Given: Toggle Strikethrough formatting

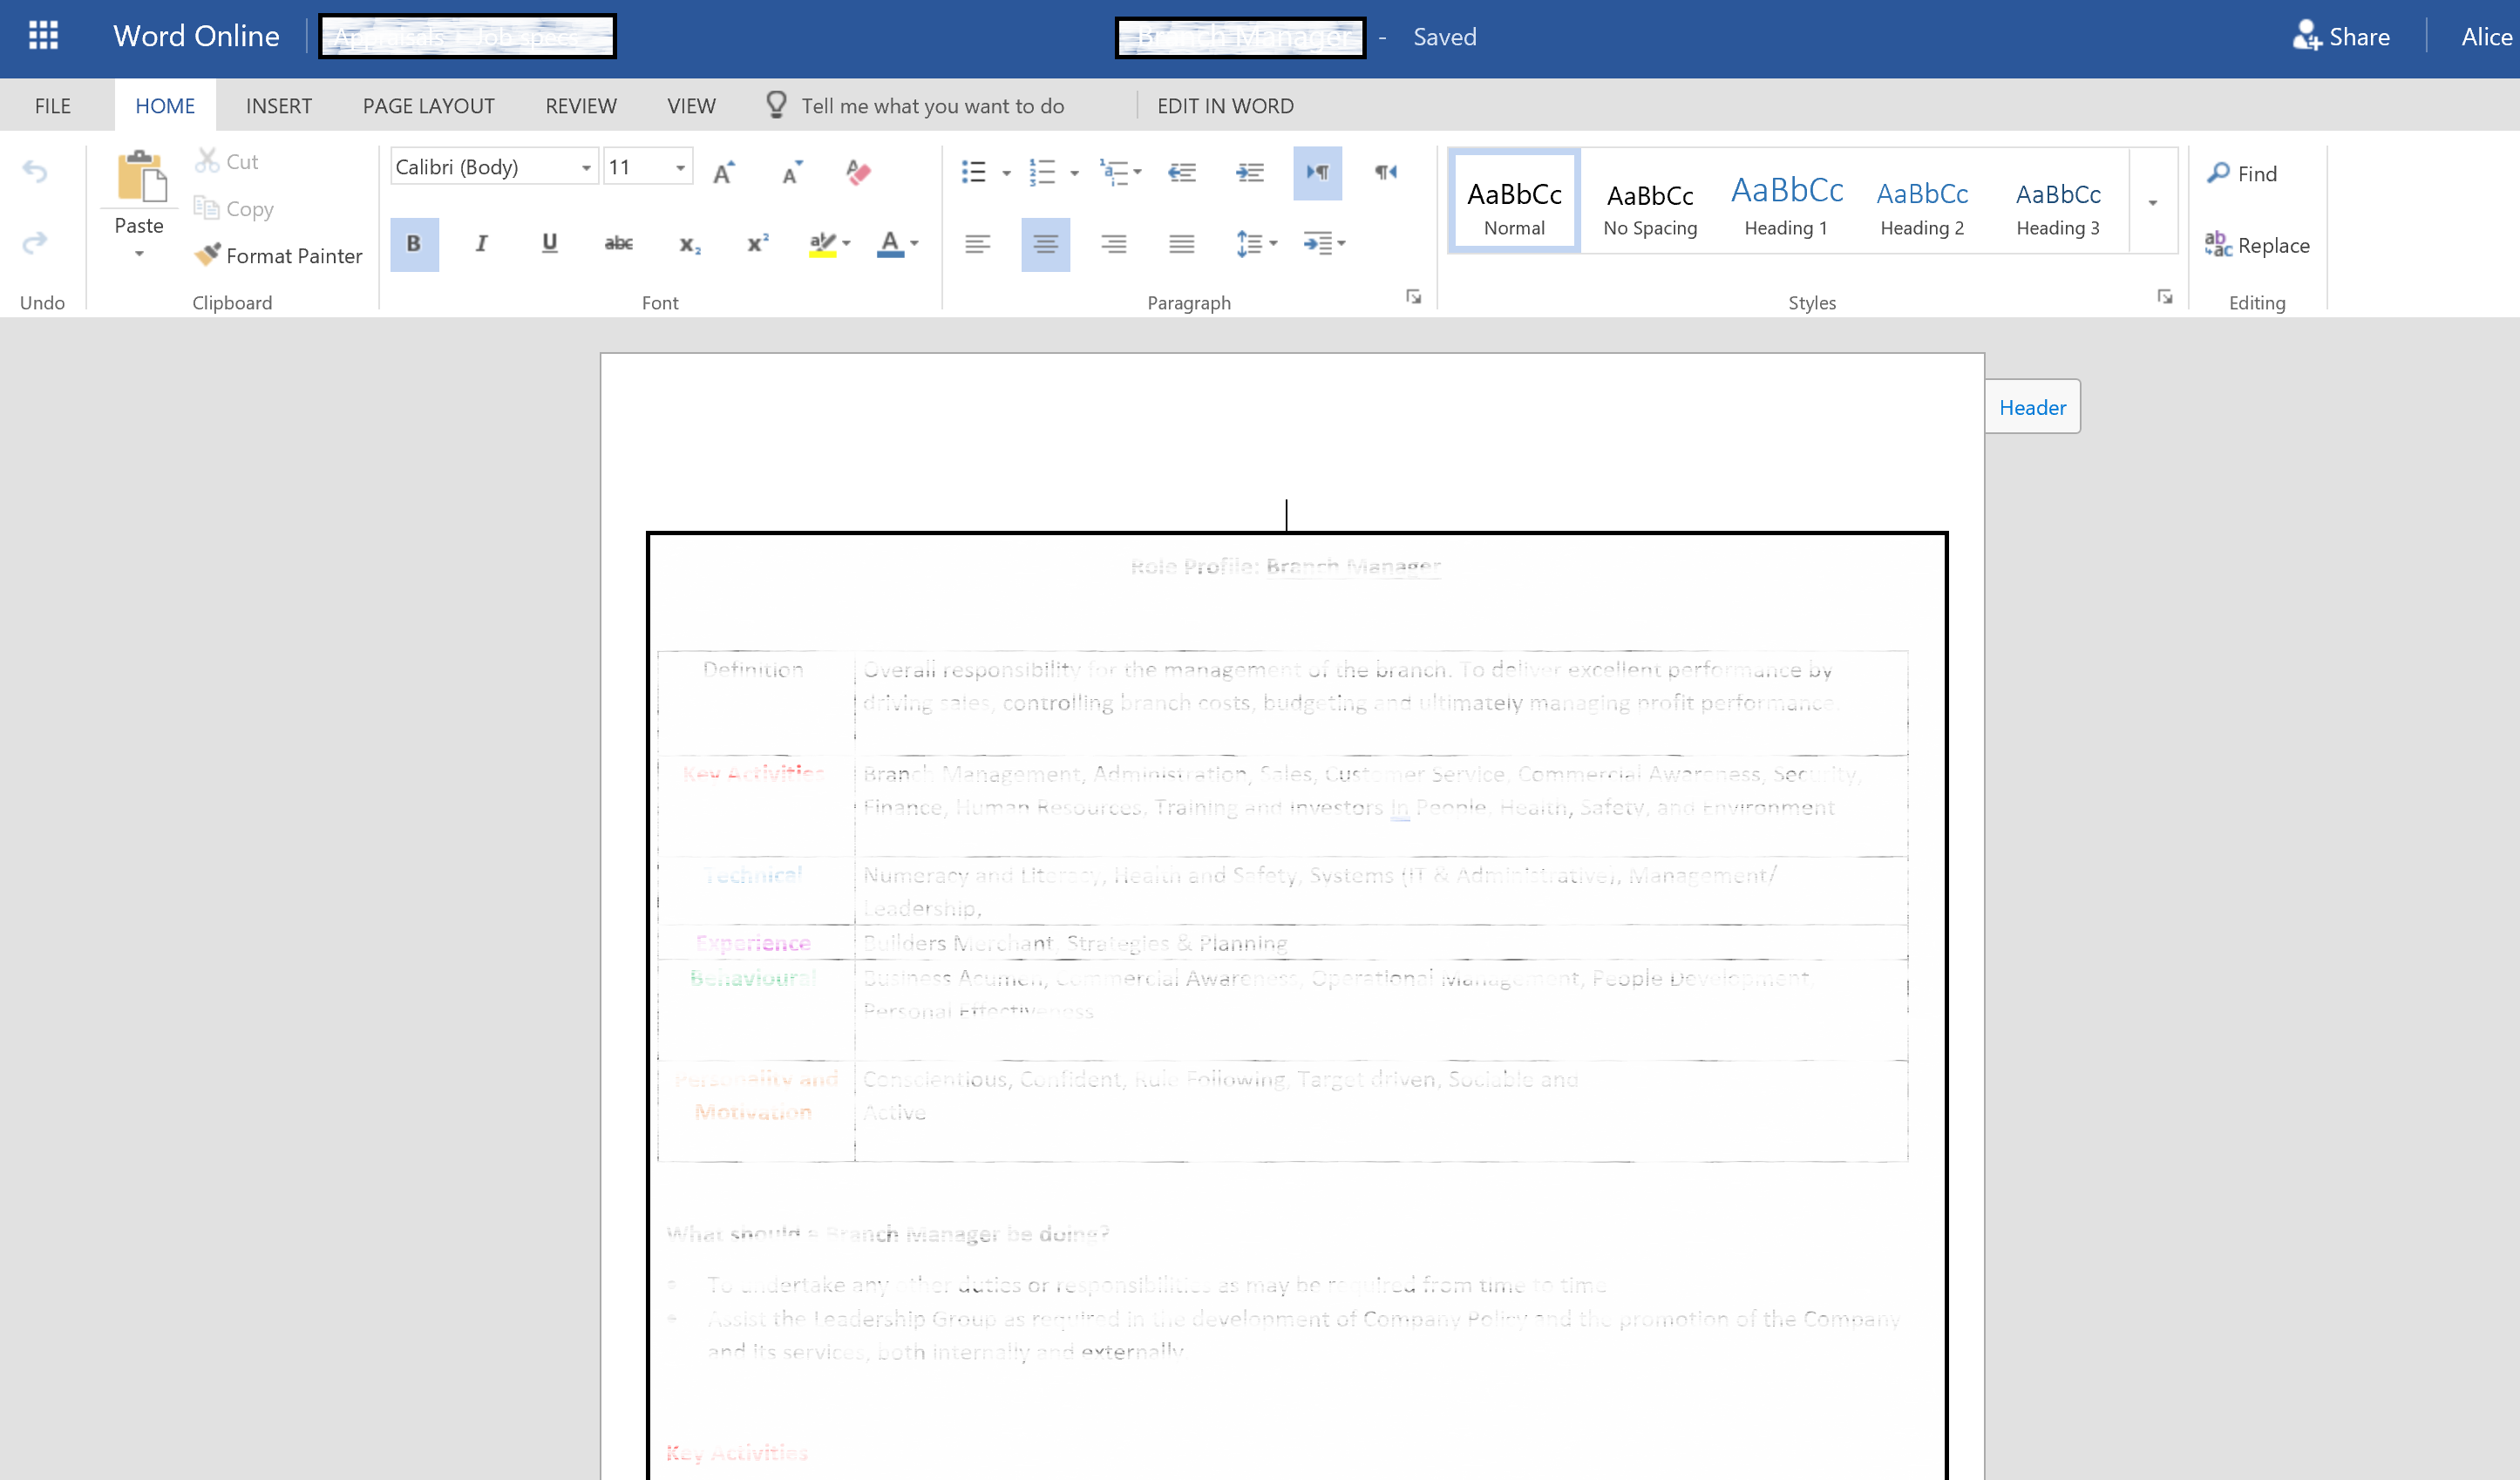Looking at the screenshot, I should coord(619,244).
